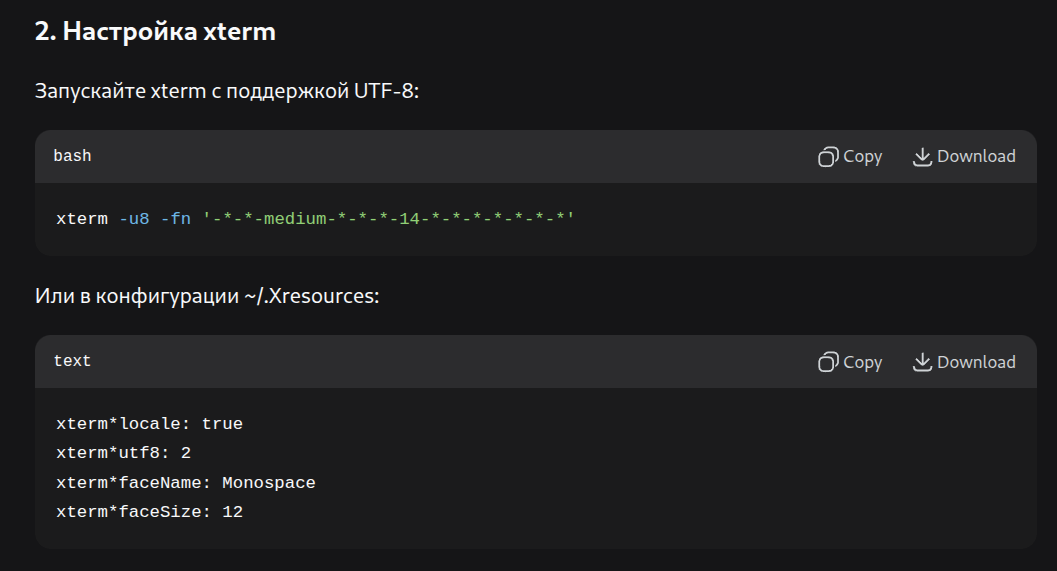
Task: Click the copy icon in the text block
Action: point(828,362)
